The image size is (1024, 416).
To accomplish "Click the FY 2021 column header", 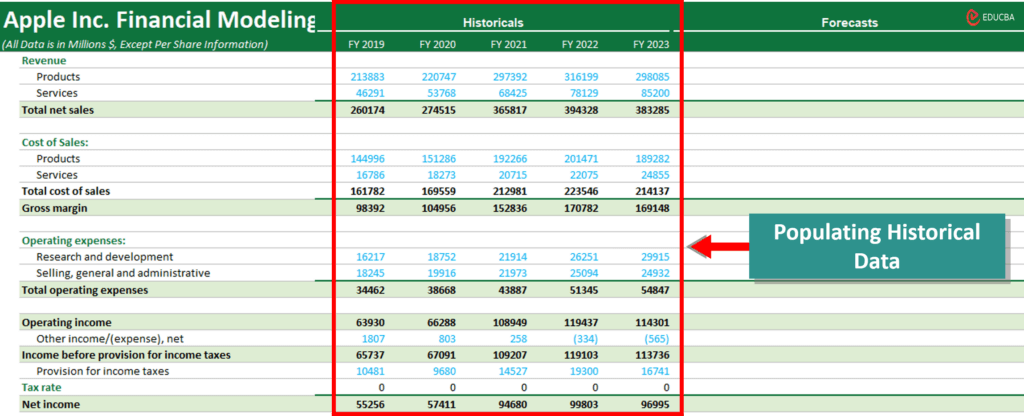I will click(509, 44).
